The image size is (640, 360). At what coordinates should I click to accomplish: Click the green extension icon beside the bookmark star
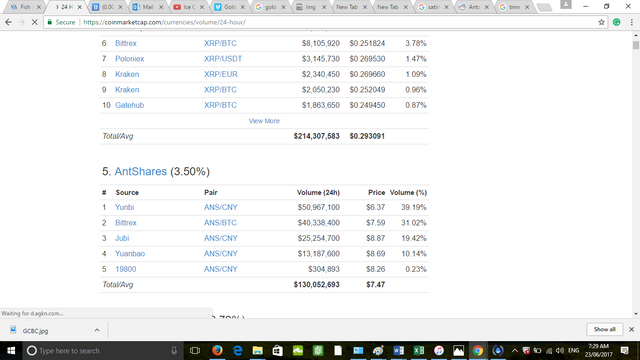[617, 22]
